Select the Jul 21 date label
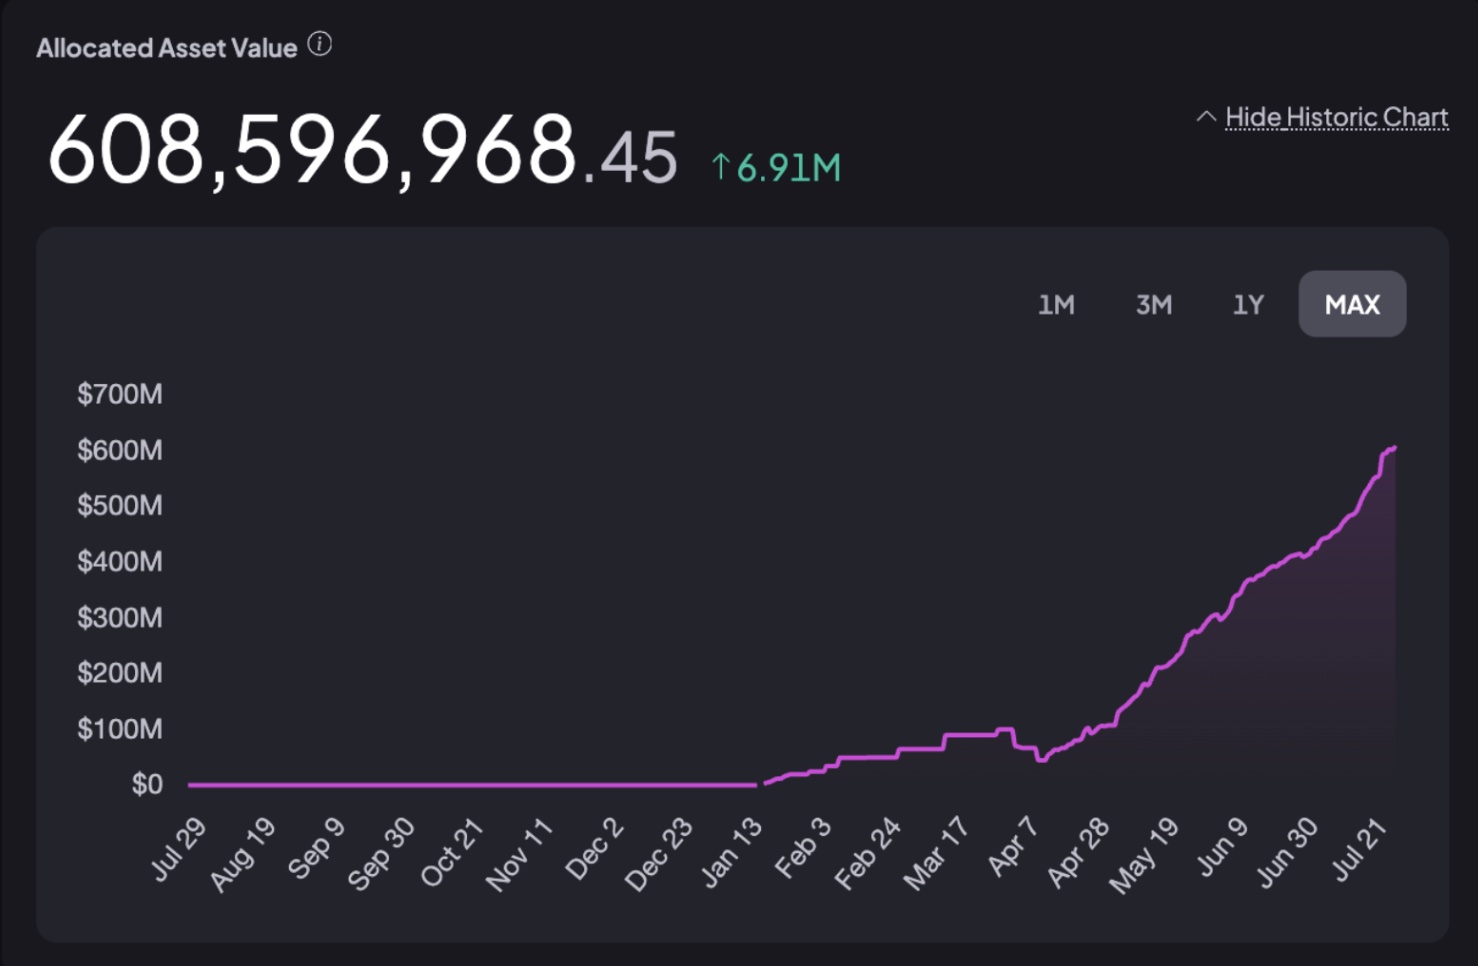The width and height of the screenshot is (1478, 966). pyautogui.click(x=1361, y=848)
